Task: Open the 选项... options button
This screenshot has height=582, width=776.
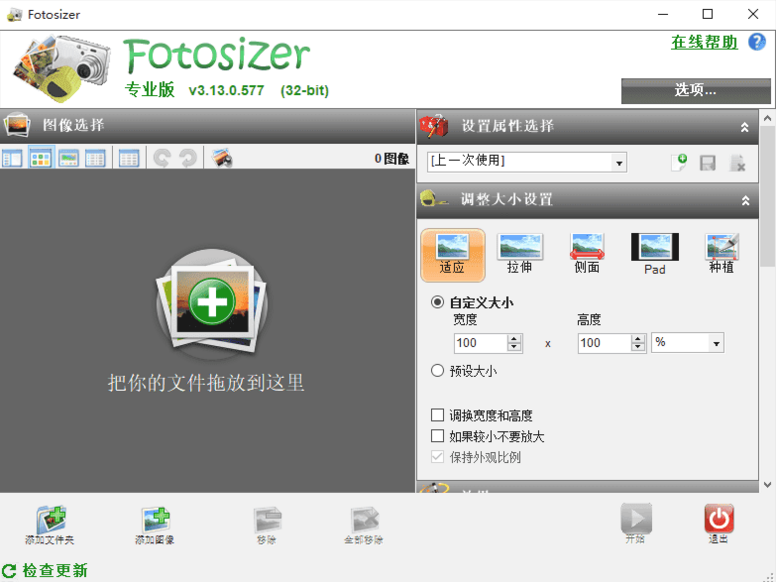Action: click(x=695, y=90)
